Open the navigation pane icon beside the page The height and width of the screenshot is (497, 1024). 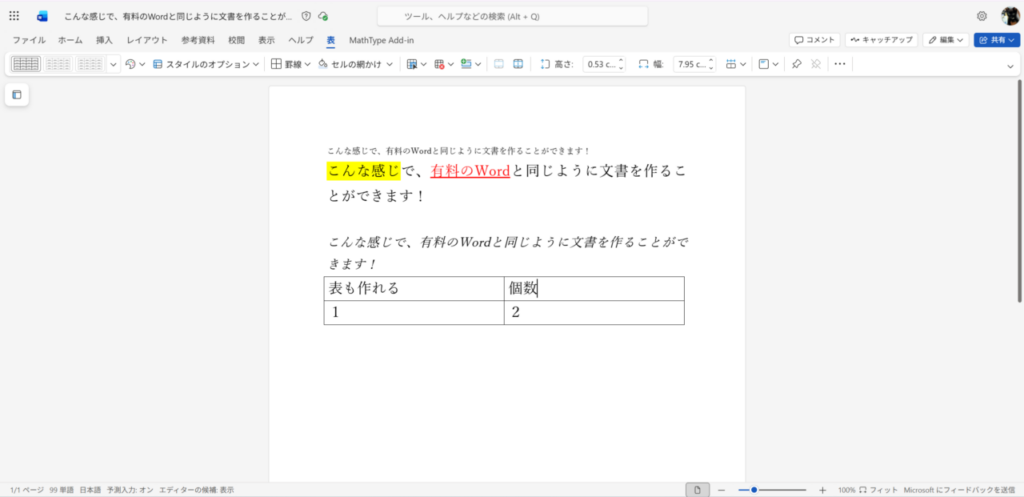[x=17, y=95]
